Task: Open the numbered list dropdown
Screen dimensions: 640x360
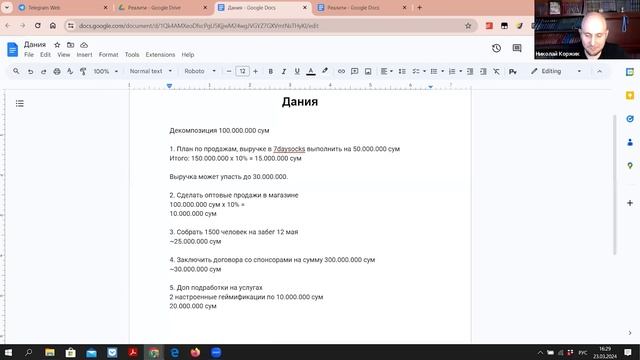Action: click(455, 71)
